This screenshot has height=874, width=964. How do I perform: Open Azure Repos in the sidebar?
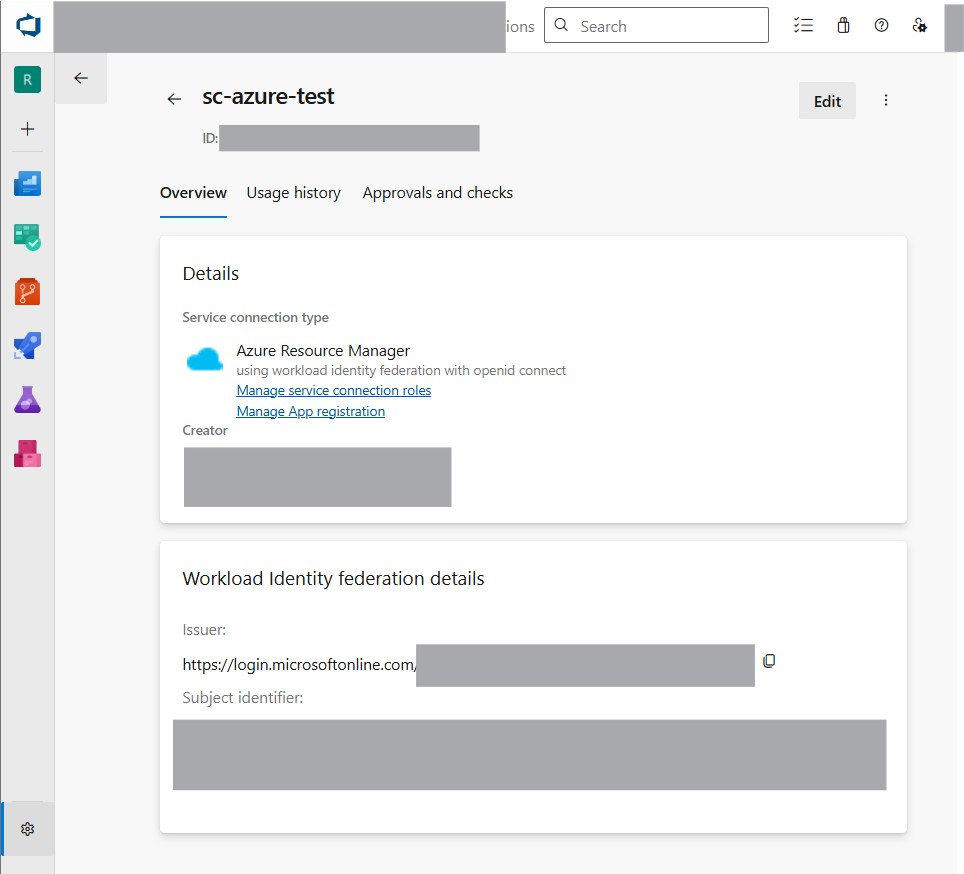(x=28, y=291)
